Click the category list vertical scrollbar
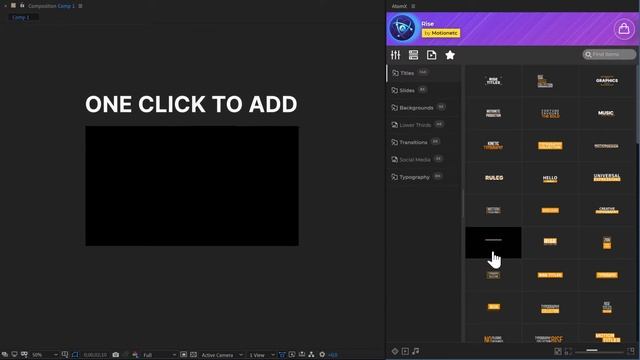The width and height of the screenshot is (640, 360). (x=463, y=203)
